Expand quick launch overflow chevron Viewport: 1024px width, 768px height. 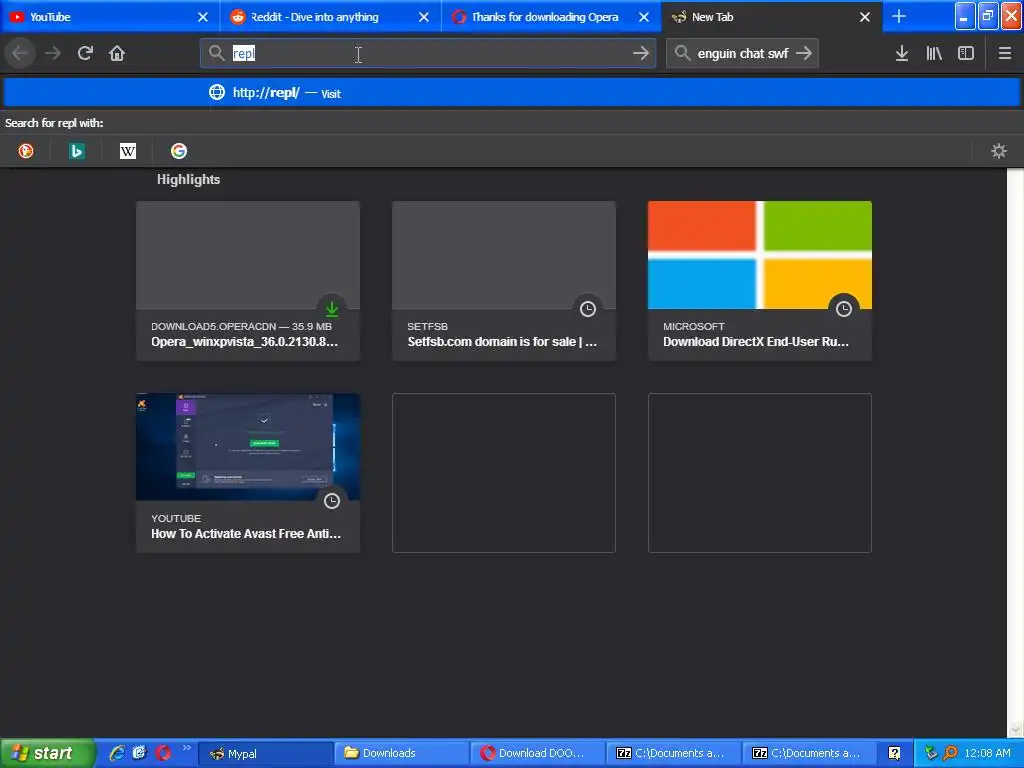point(187,748)
